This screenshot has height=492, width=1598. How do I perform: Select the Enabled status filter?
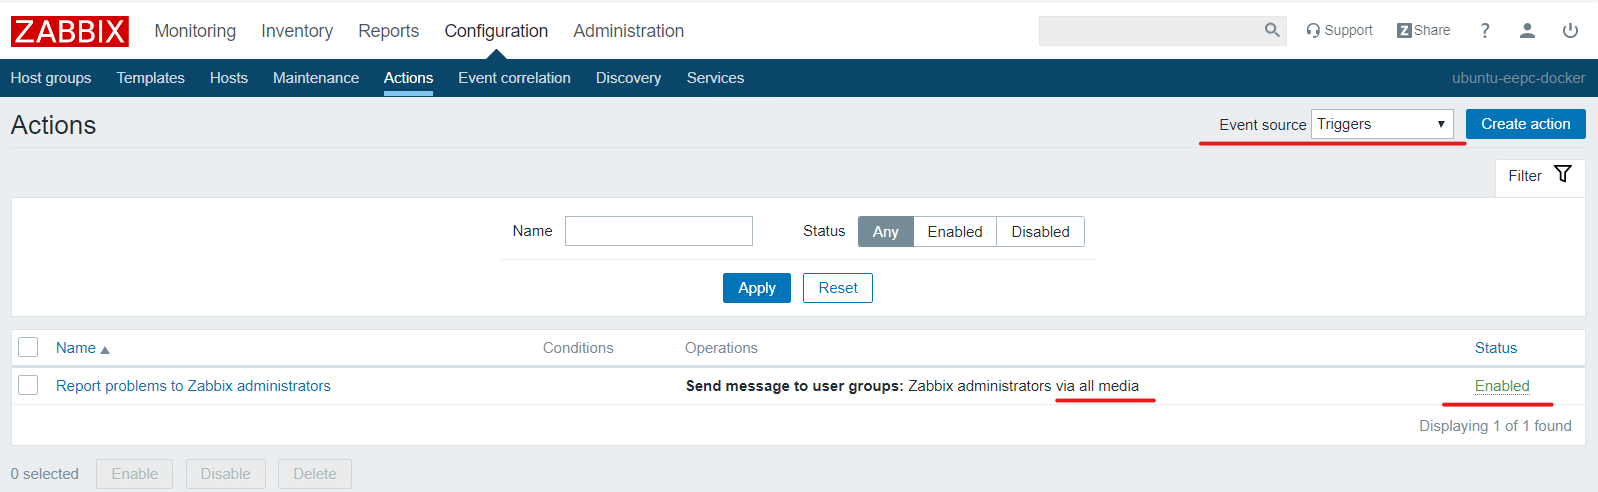click(954, 232)
